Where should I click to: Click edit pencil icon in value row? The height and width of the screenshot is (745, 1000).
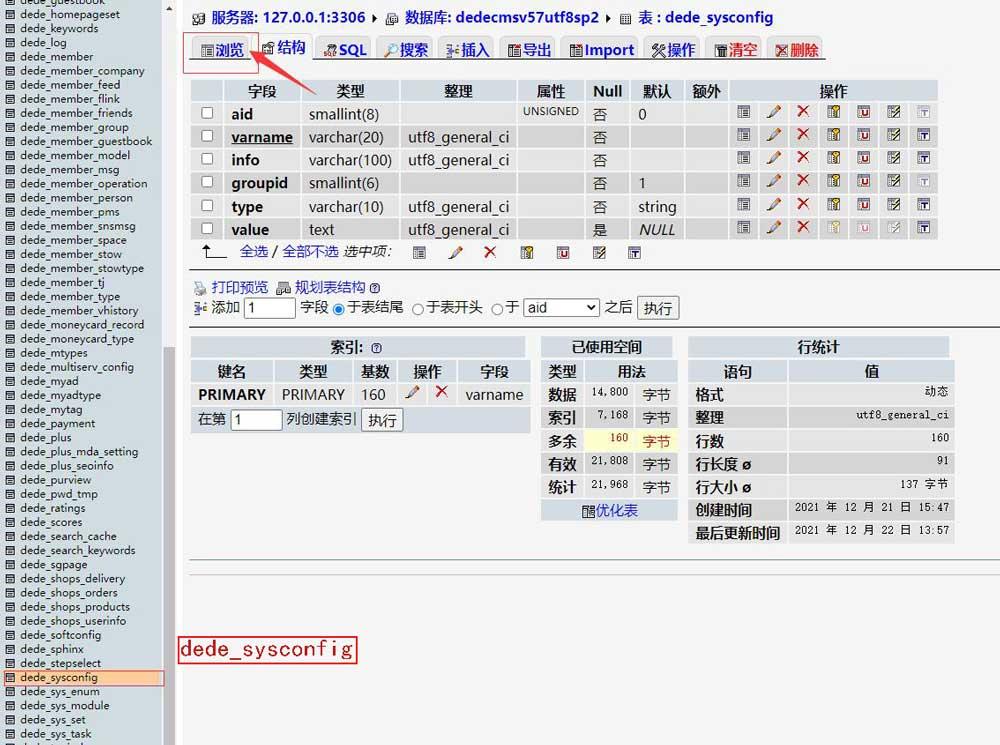(774, 227)
